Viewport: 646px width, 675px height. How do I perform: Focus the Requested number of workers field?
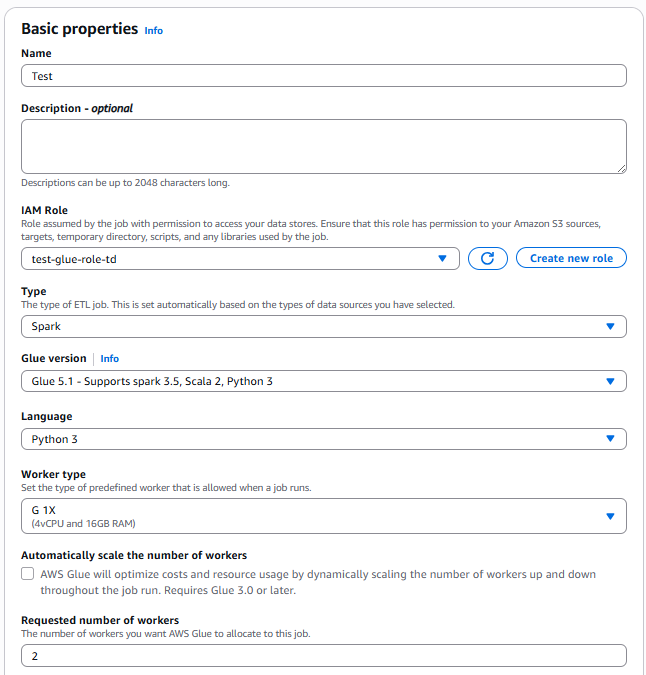[324, 656]
